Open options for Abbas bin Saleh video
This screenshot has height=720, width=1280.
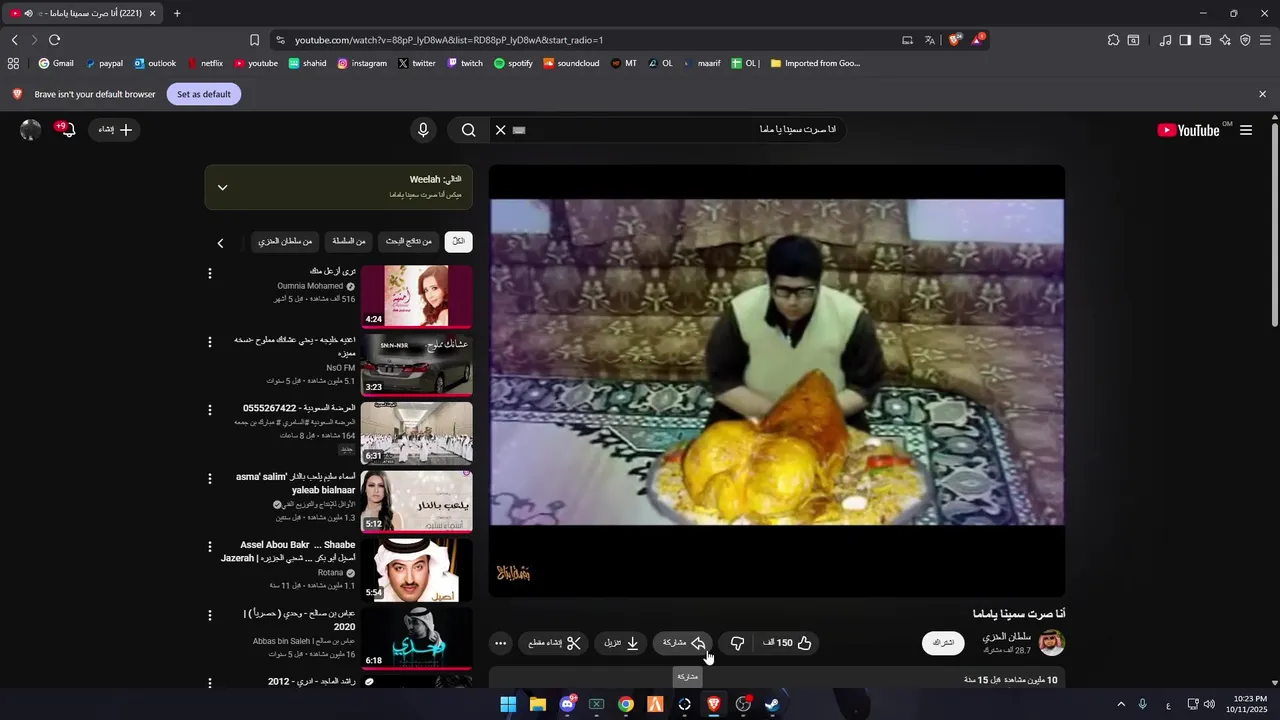pyautogui.click(x=209, y=615)
